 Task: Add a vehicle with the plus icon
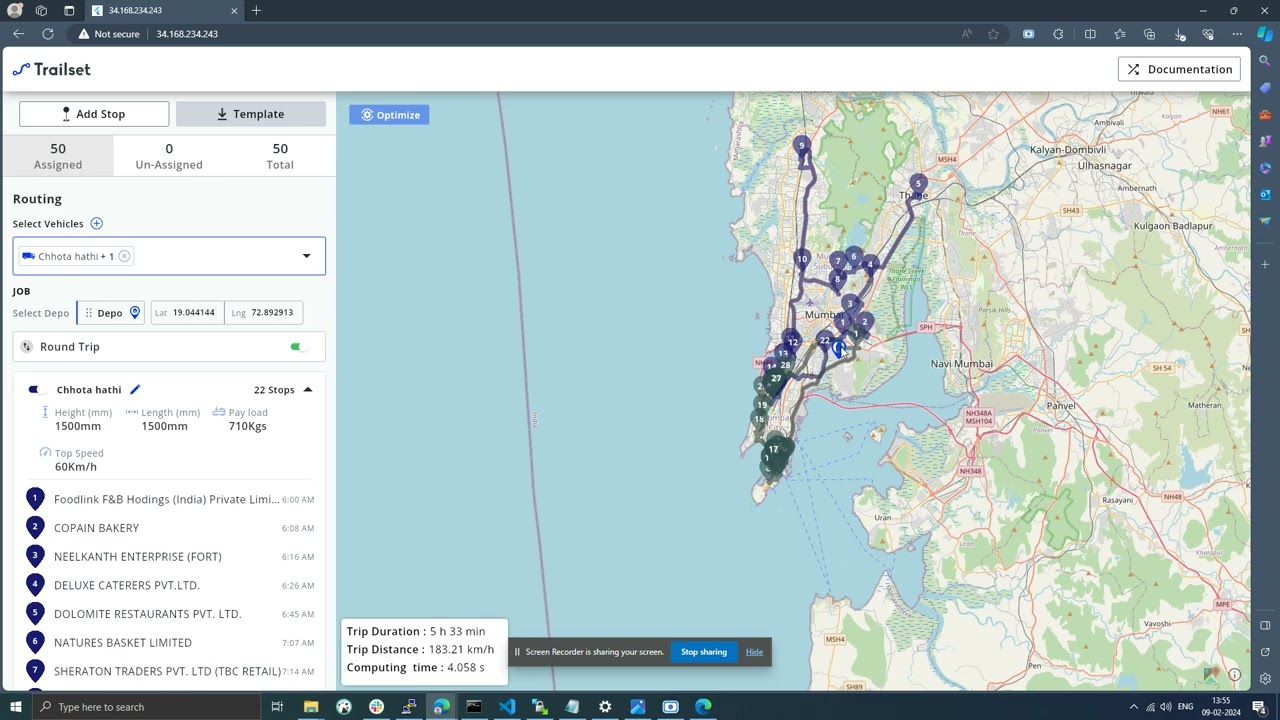point(96,224)
